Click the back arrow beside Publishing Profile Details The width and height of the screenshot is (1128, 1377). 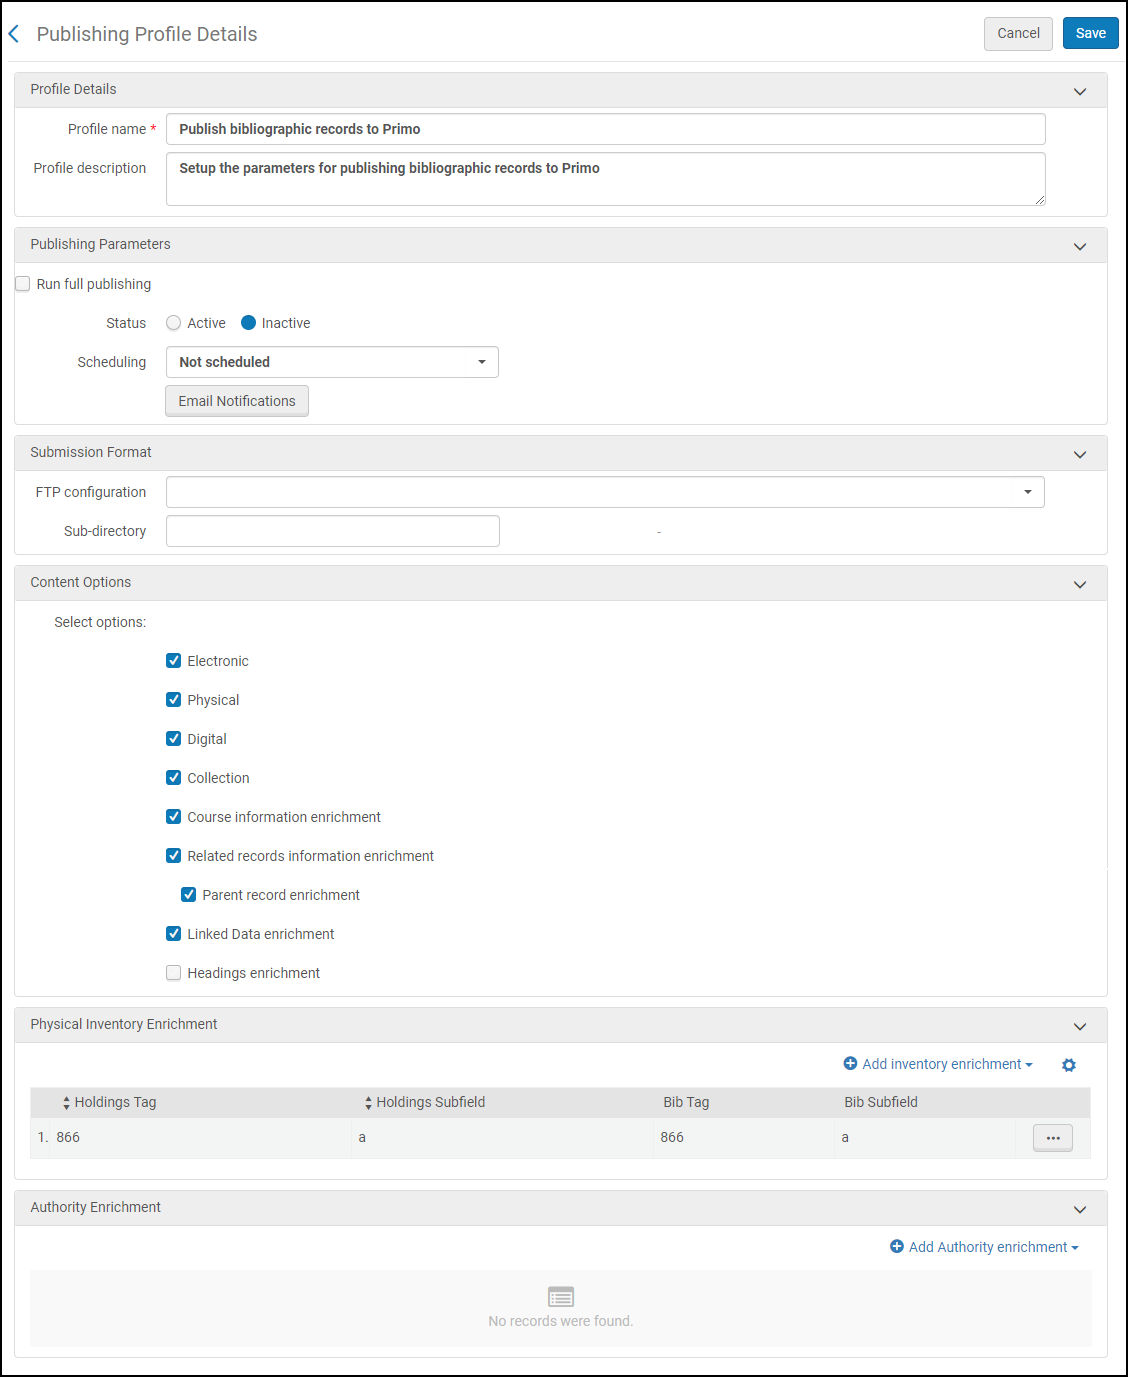(x=14, y=34)
